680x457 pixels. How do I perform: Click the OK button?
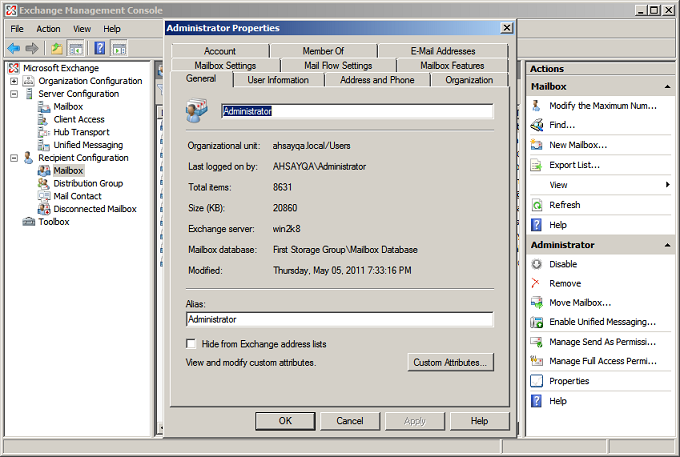pos(285,421)
